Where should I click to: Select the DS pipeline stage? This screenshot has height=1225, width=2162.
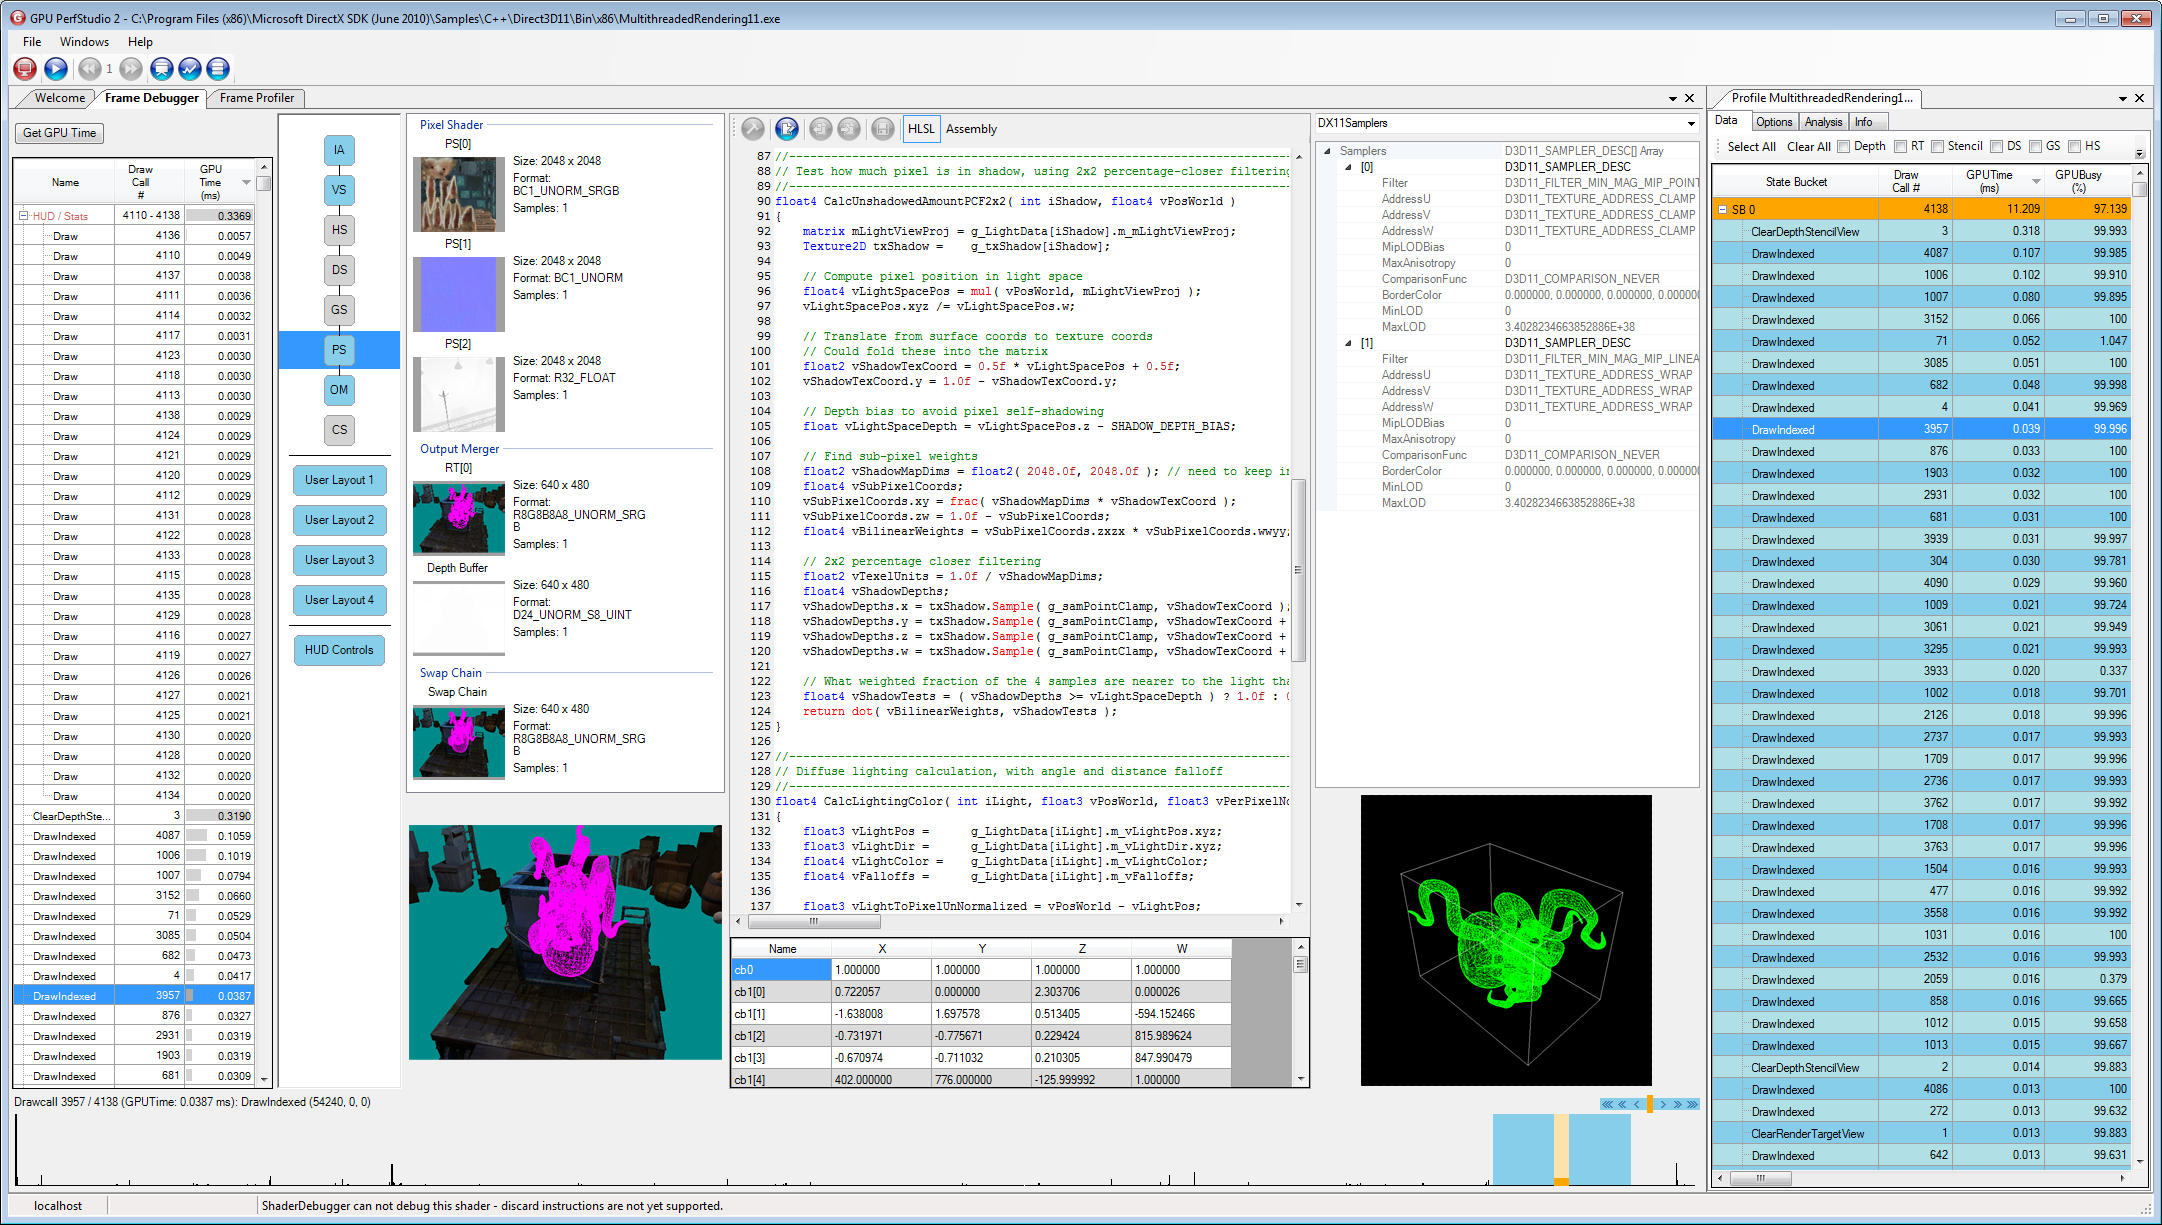[x=339, y=270]
